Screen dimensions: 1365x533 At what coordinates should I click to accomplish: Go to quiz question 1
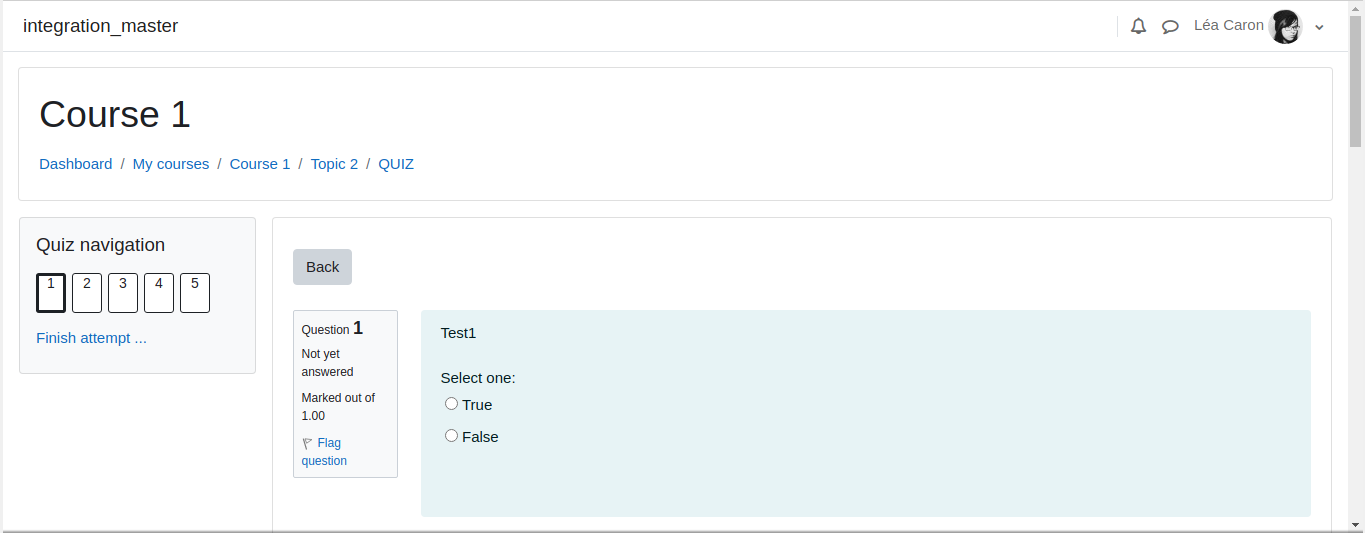(x=51, y=293)
